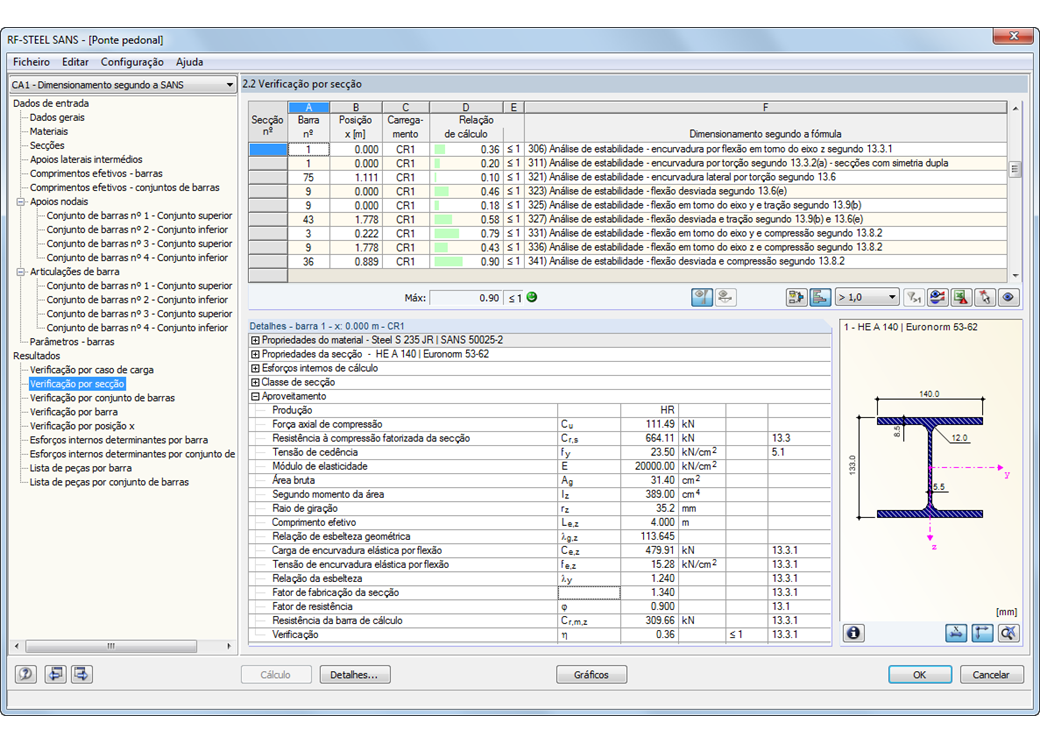
Task: Click the Detalhes... button
Action: coord(355,675)
